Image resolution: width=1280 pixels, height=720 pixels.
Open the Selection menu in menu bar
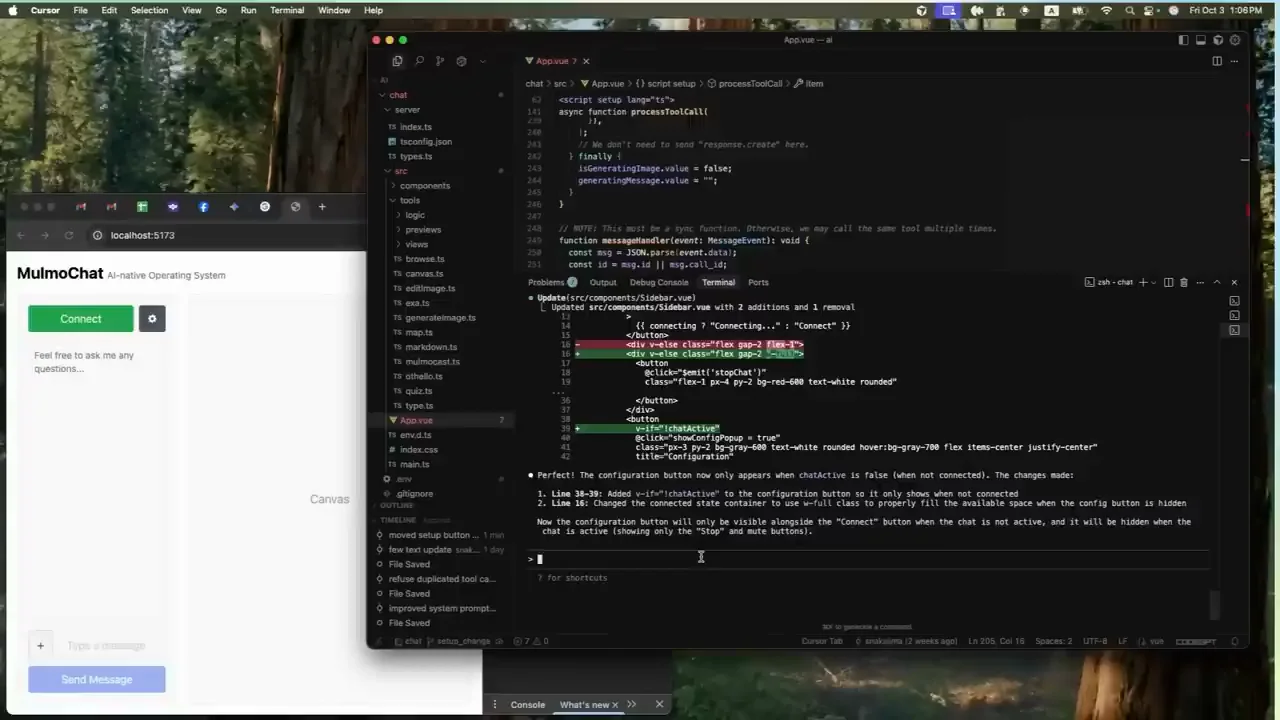coord(149,10)
